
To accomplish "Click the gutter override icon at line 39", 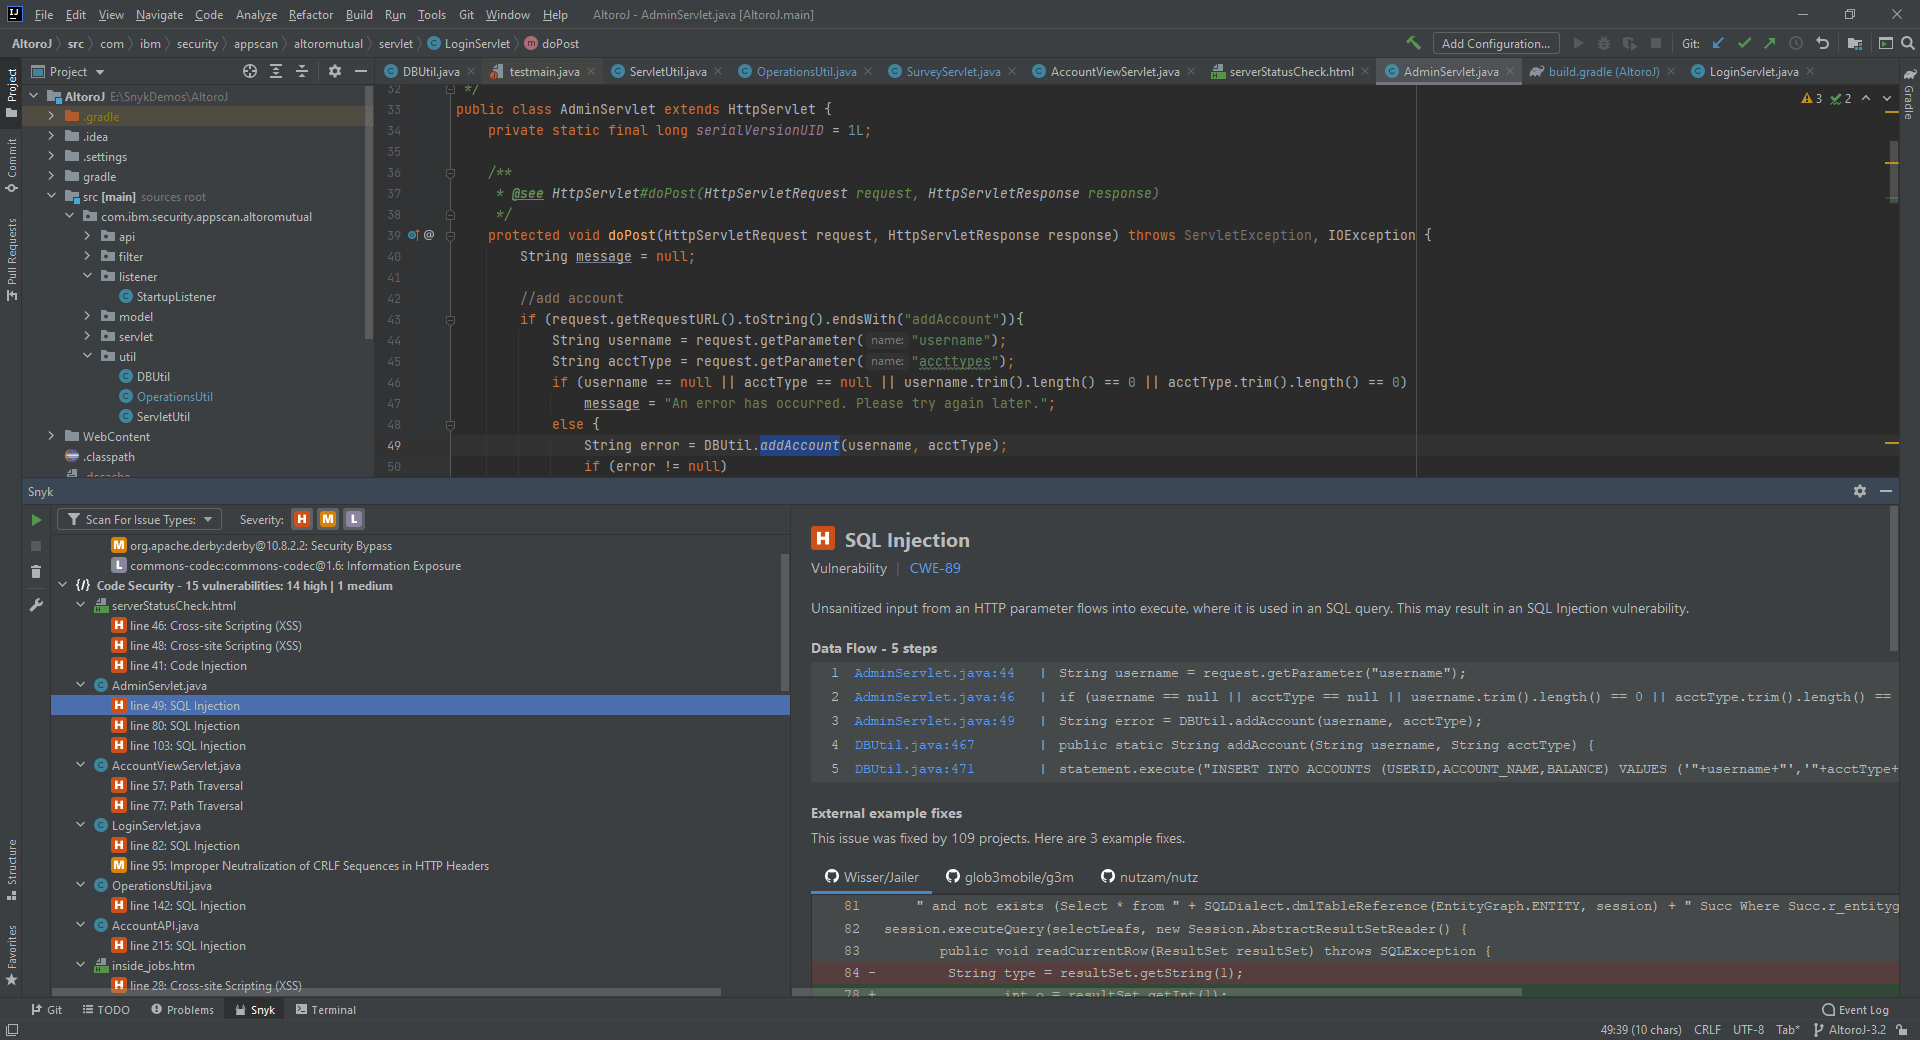I will (414, 235).
